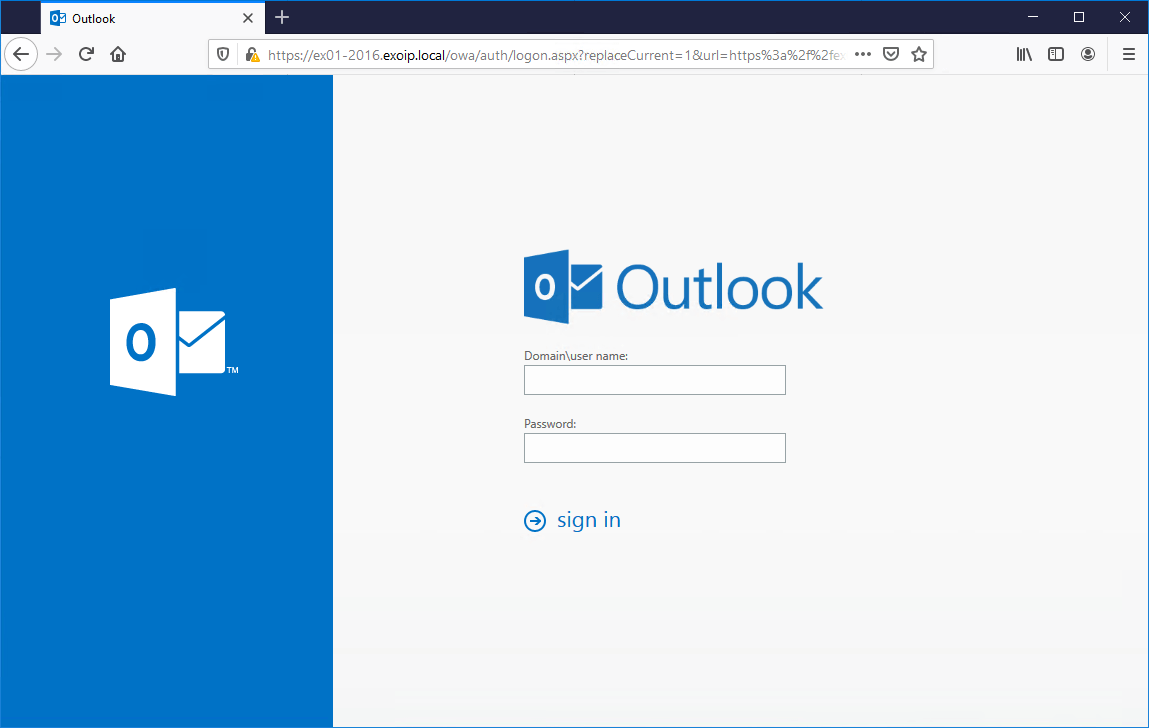Click the Outlook logo above the login form
Viewport: 1149px width, 728px height.
673,287
